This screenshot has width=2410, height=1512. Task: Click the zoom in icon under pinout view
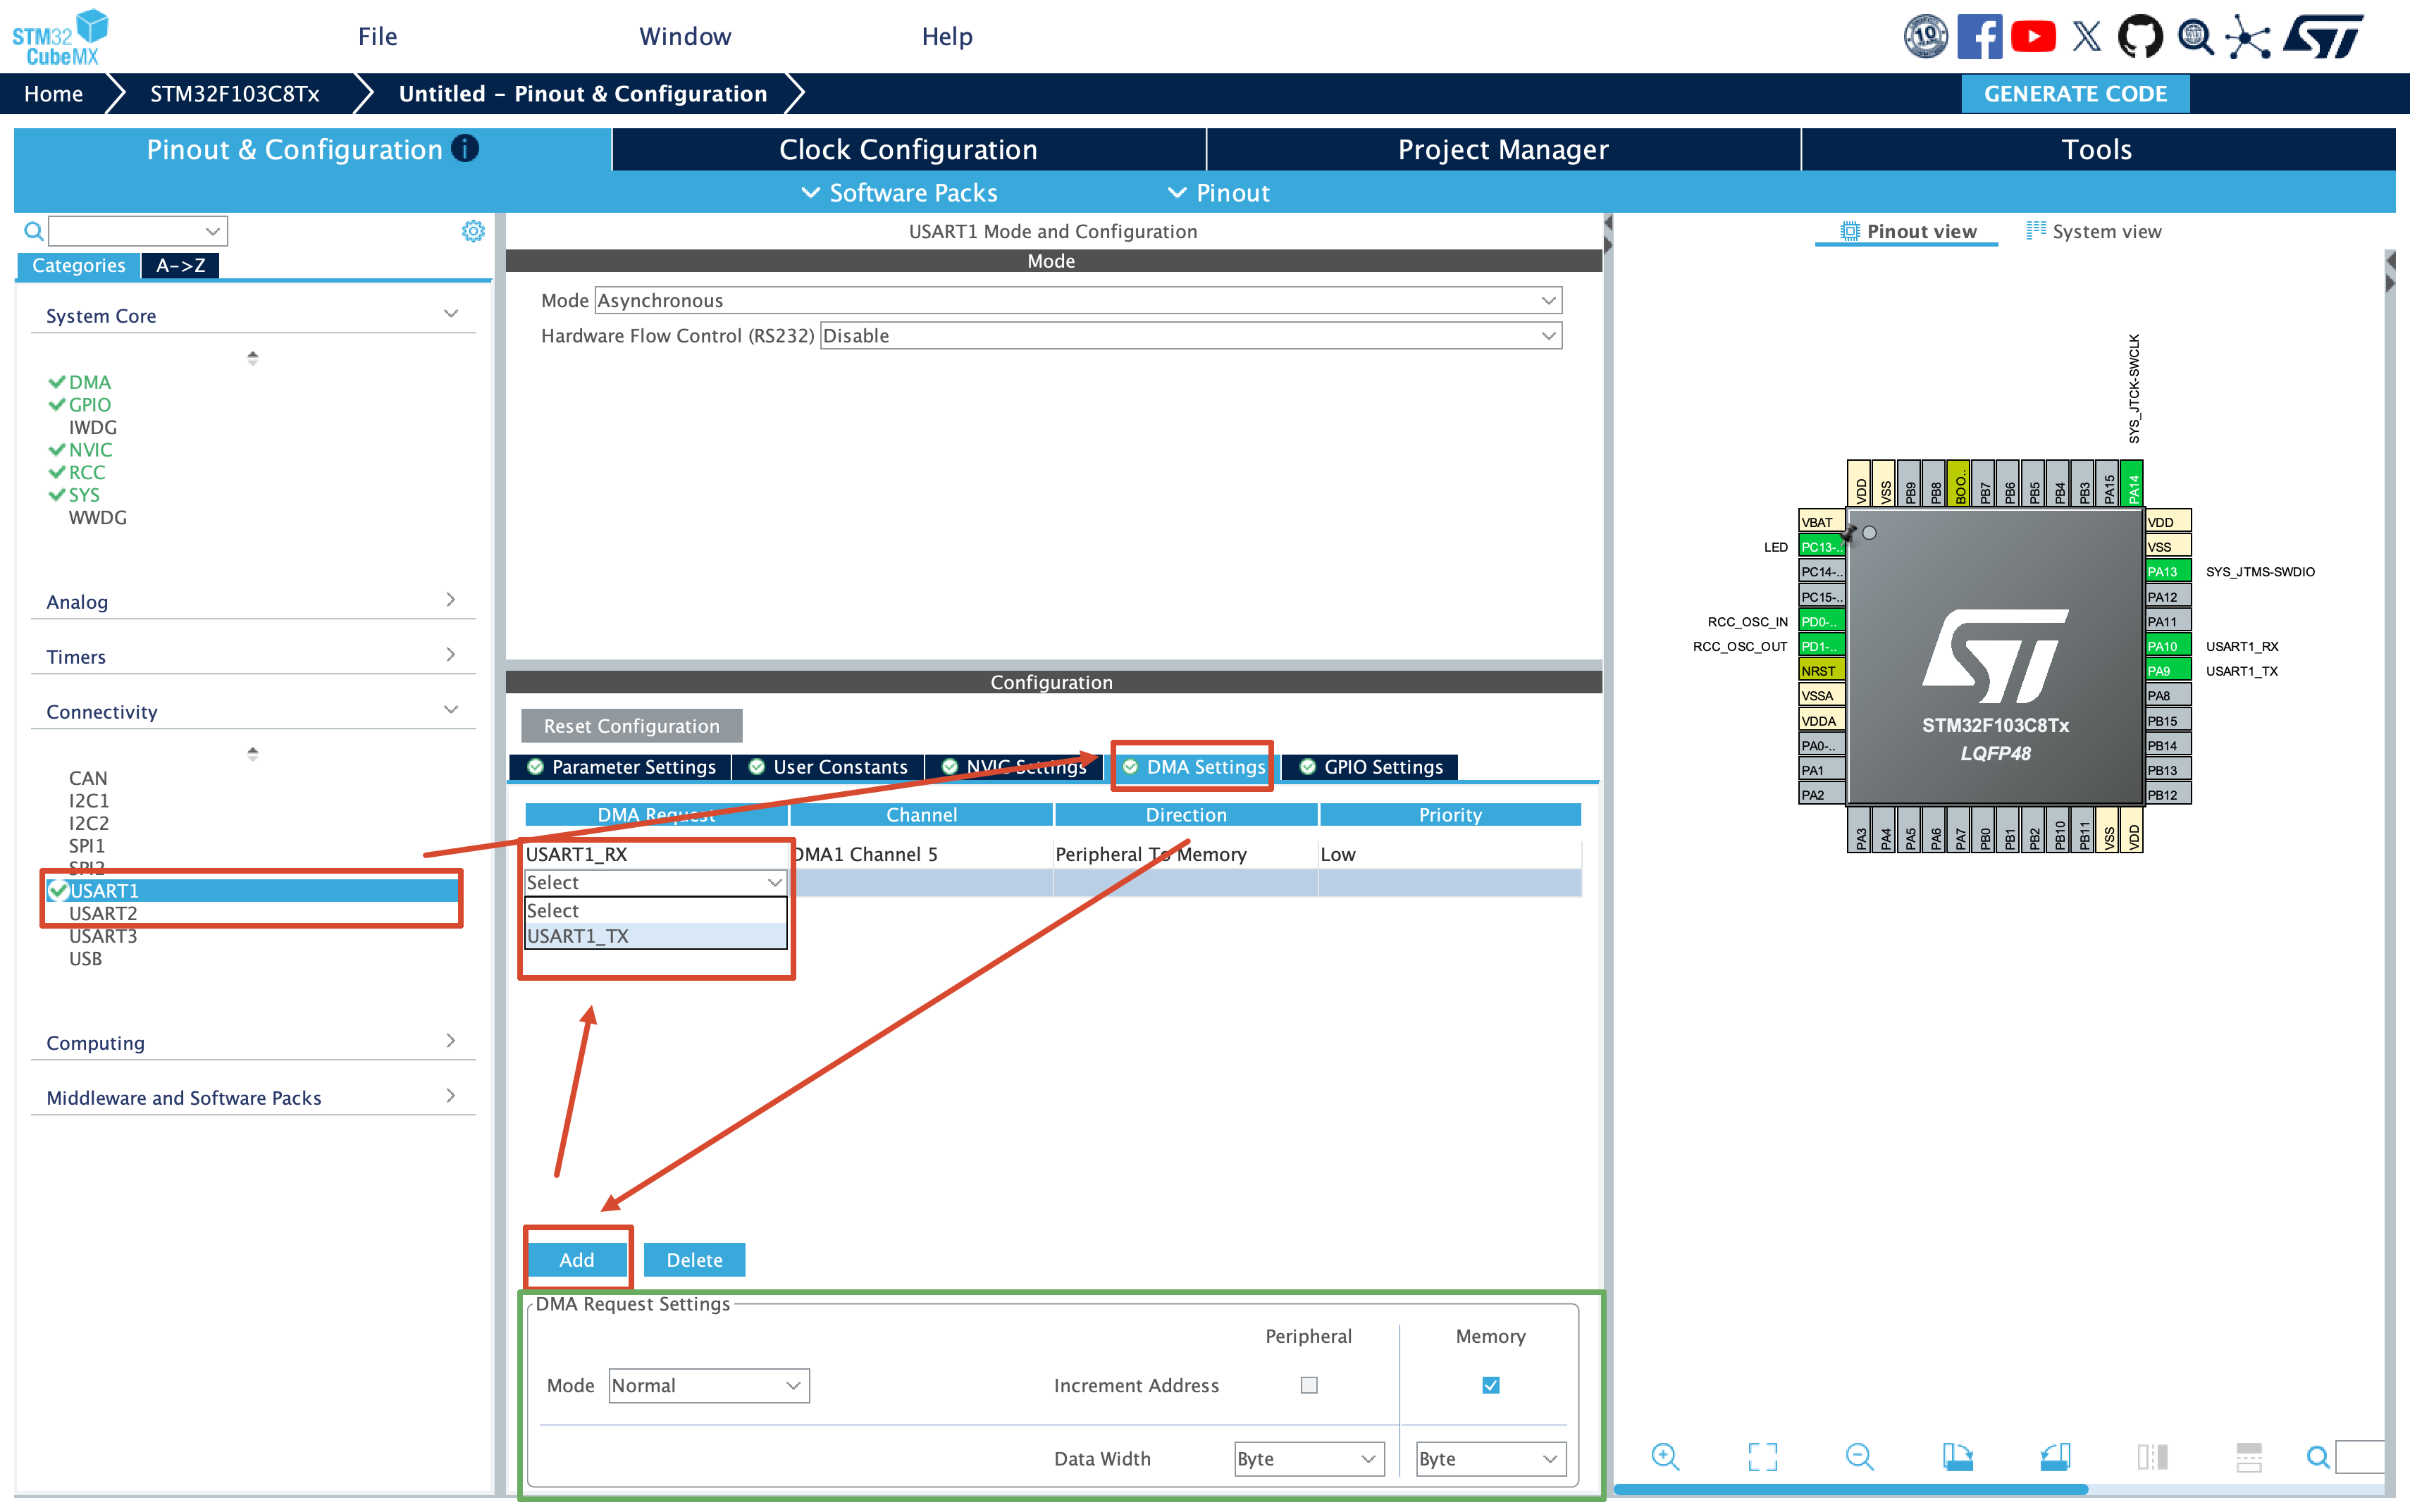pos(1665,1457)
